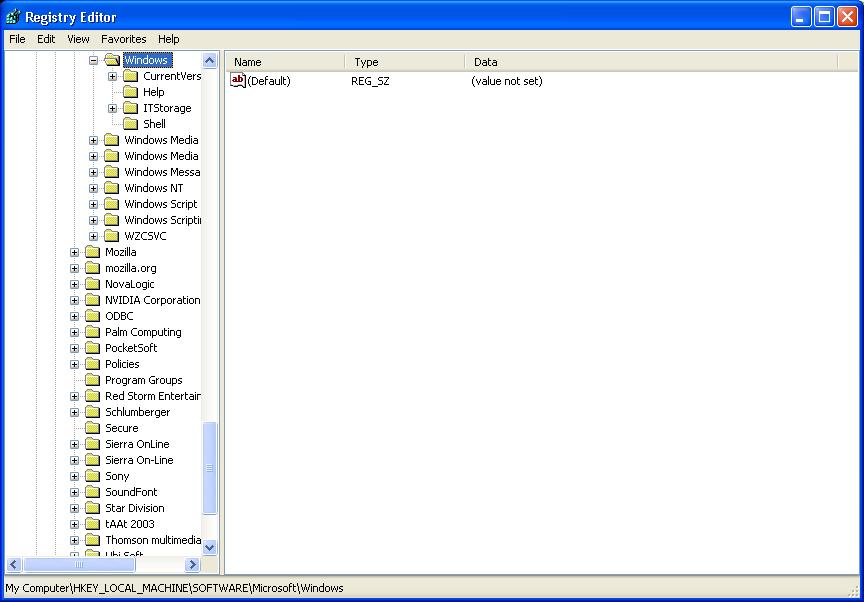This screenshot has height=602, width=864.
Task: Click the Thomson multimedia folder icon
Action: tap(93, 540)
